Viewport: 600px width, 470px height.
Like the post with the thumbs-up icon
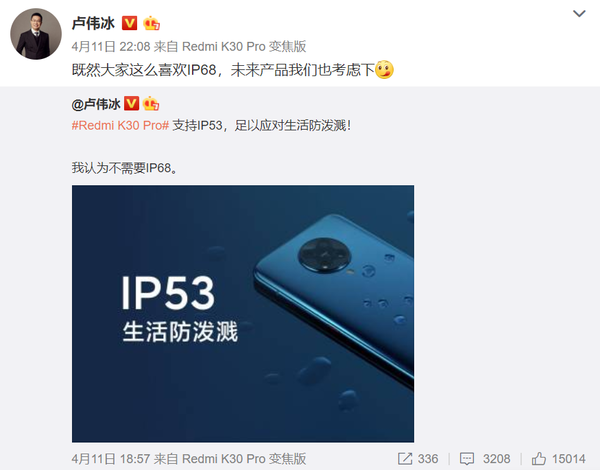pos(538,459)
